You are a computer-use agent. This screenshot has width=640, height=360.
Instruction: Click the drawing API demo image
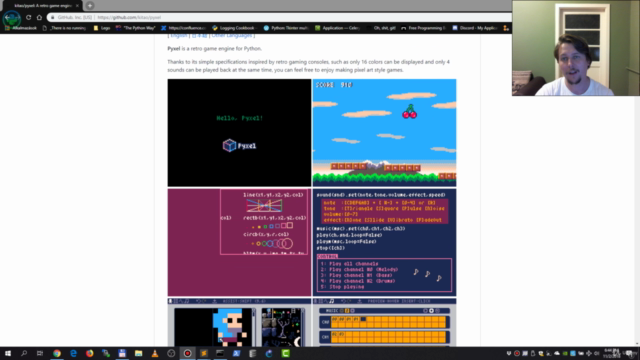pos(239,242)
